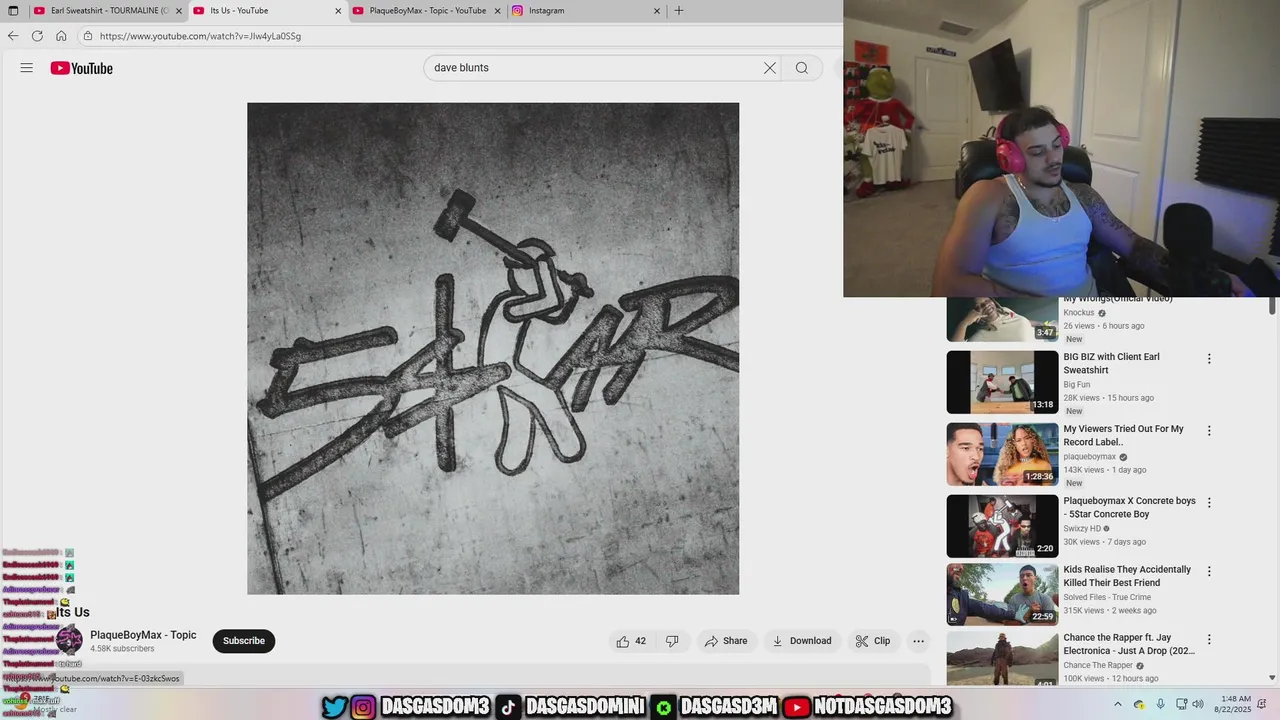Open 'Kids Realise They Accidentally Killed' title
The height and width of the screenshot is (720, 1280).
coord(1127,576)
